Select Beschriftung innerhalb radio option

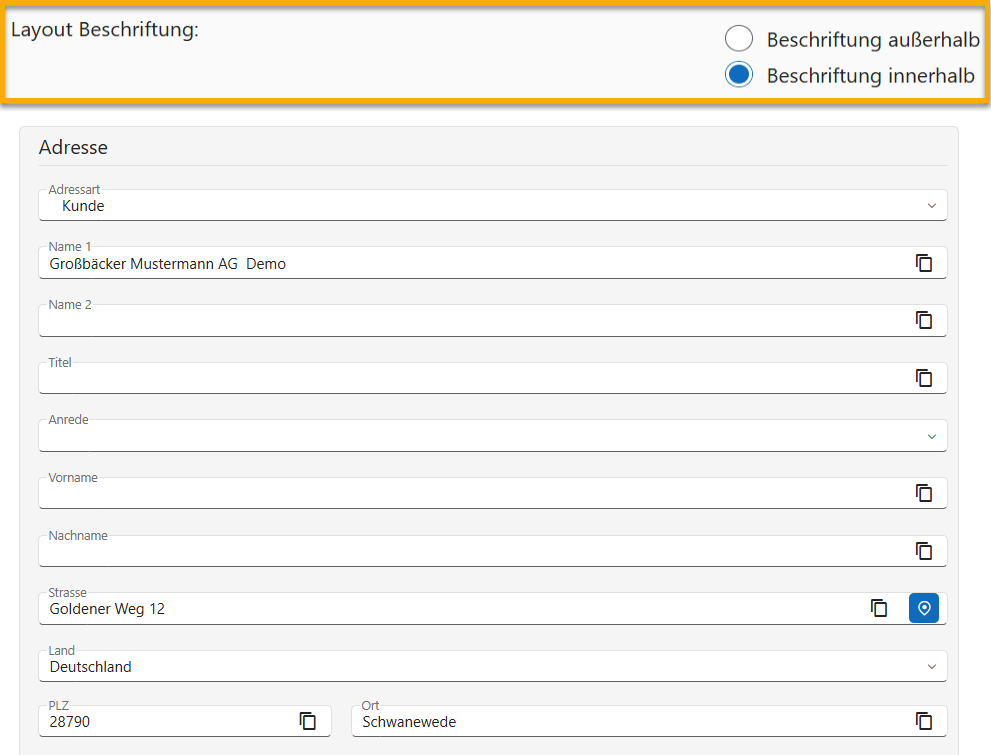[x=739, y=75]
